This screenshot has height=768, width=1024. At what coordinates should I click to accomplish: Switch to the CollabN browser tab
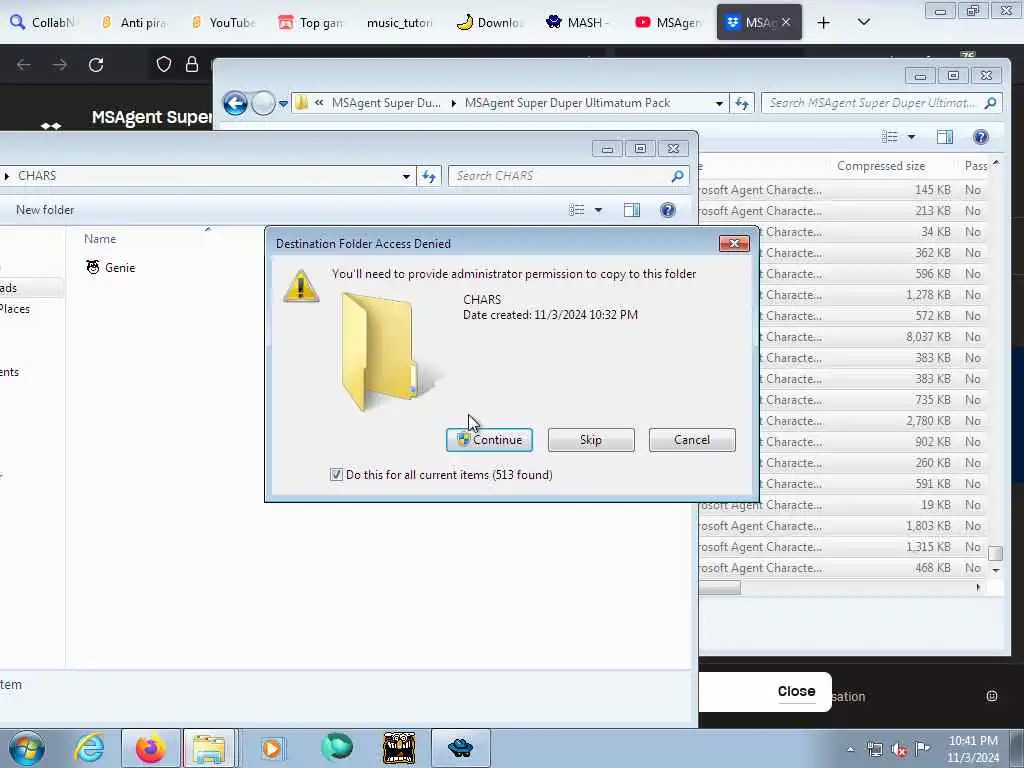(43, 22)
